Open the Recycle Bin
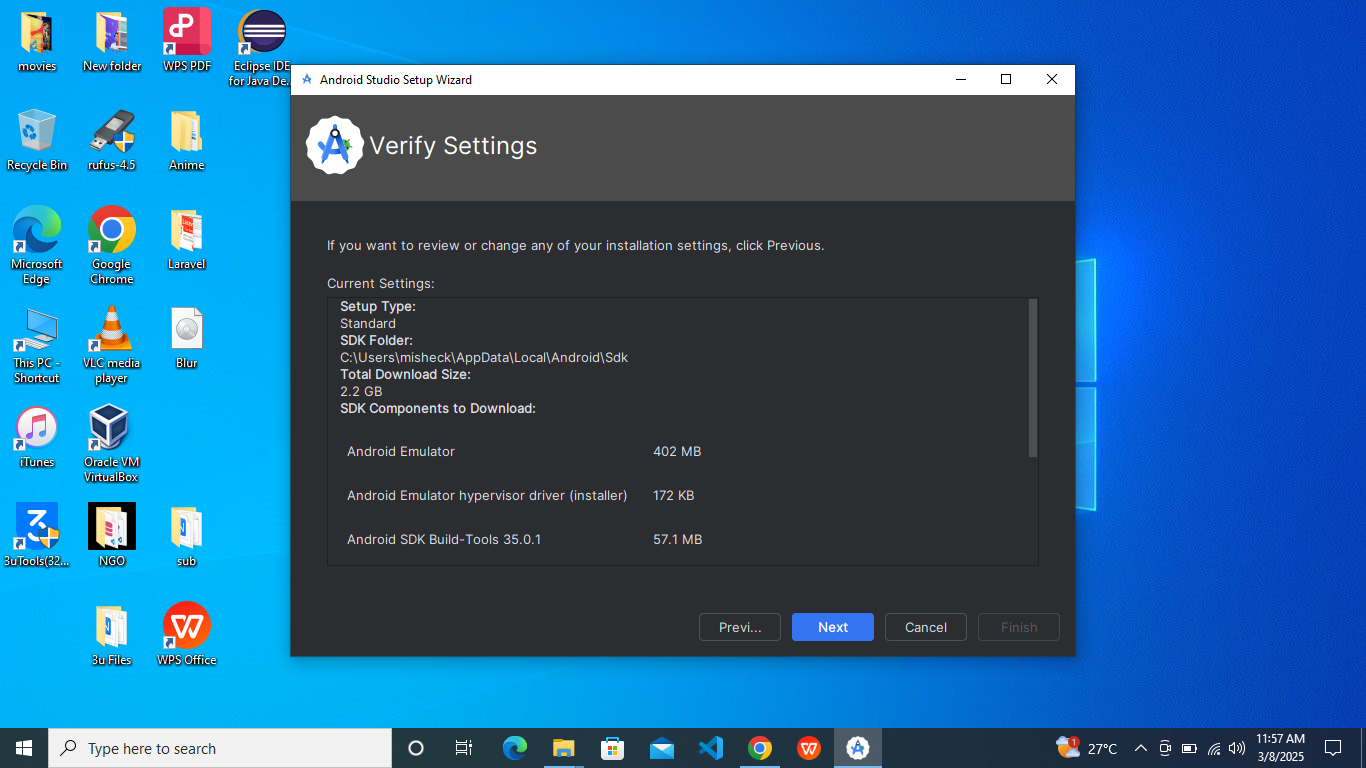1366x768 pixels. 37,140
